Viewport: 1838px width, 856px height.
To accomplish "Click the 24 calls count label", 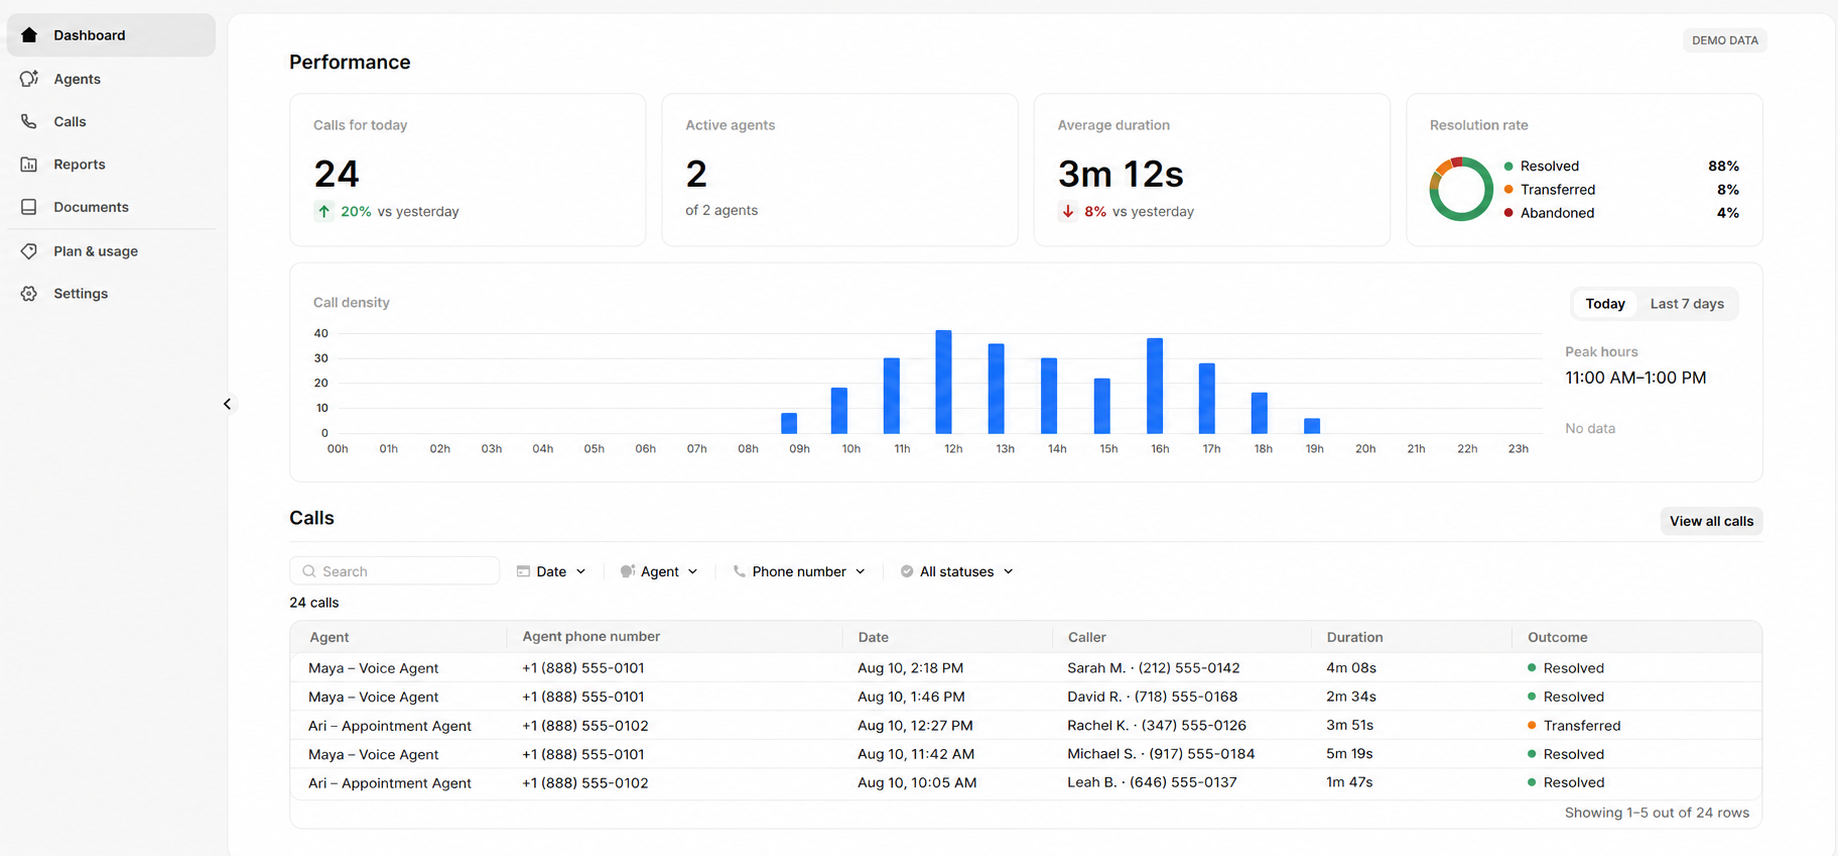I will tap(314, 603).
